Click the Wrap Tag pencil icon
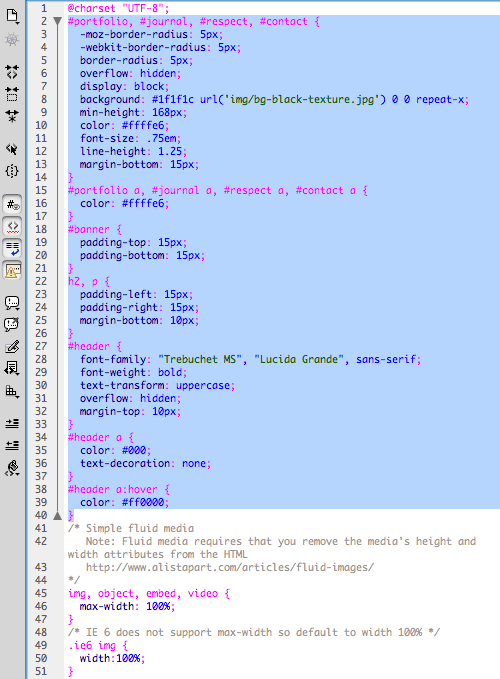This screenshot has height=679, width=500. 12,346
